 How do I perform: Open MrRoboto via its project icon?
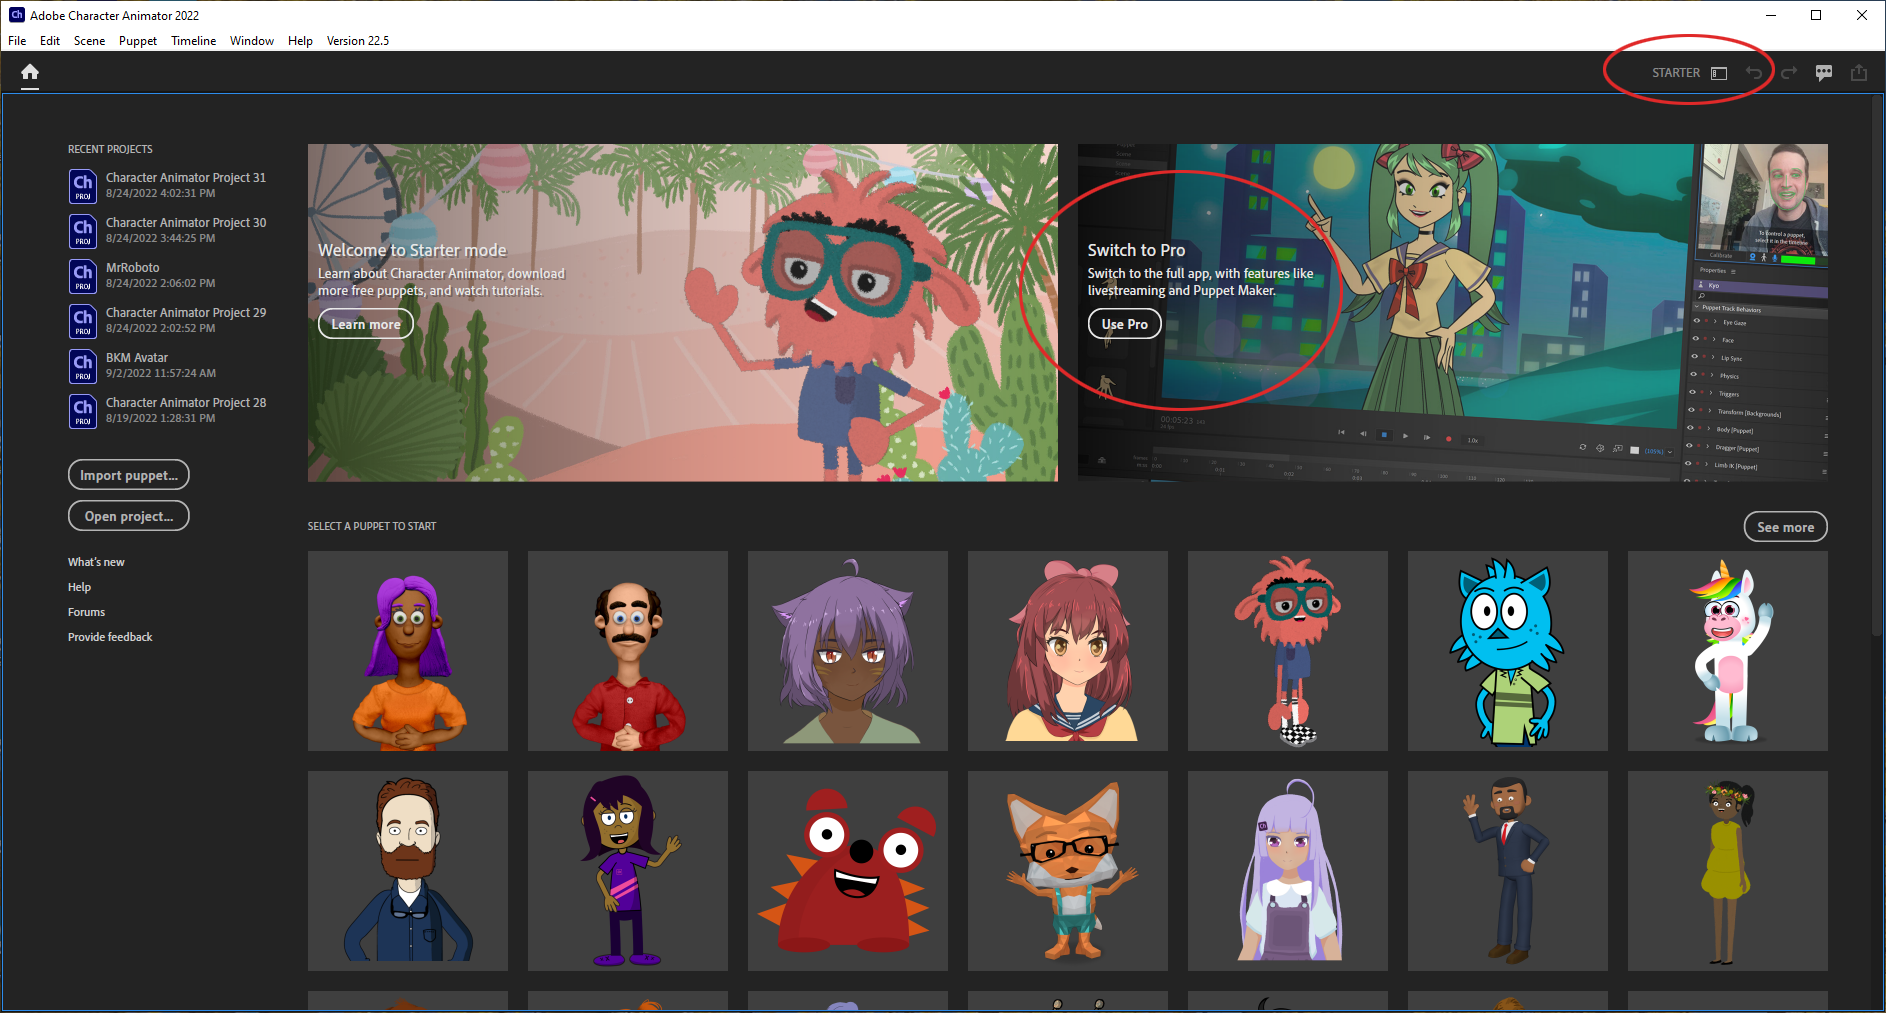click(84, 276)
